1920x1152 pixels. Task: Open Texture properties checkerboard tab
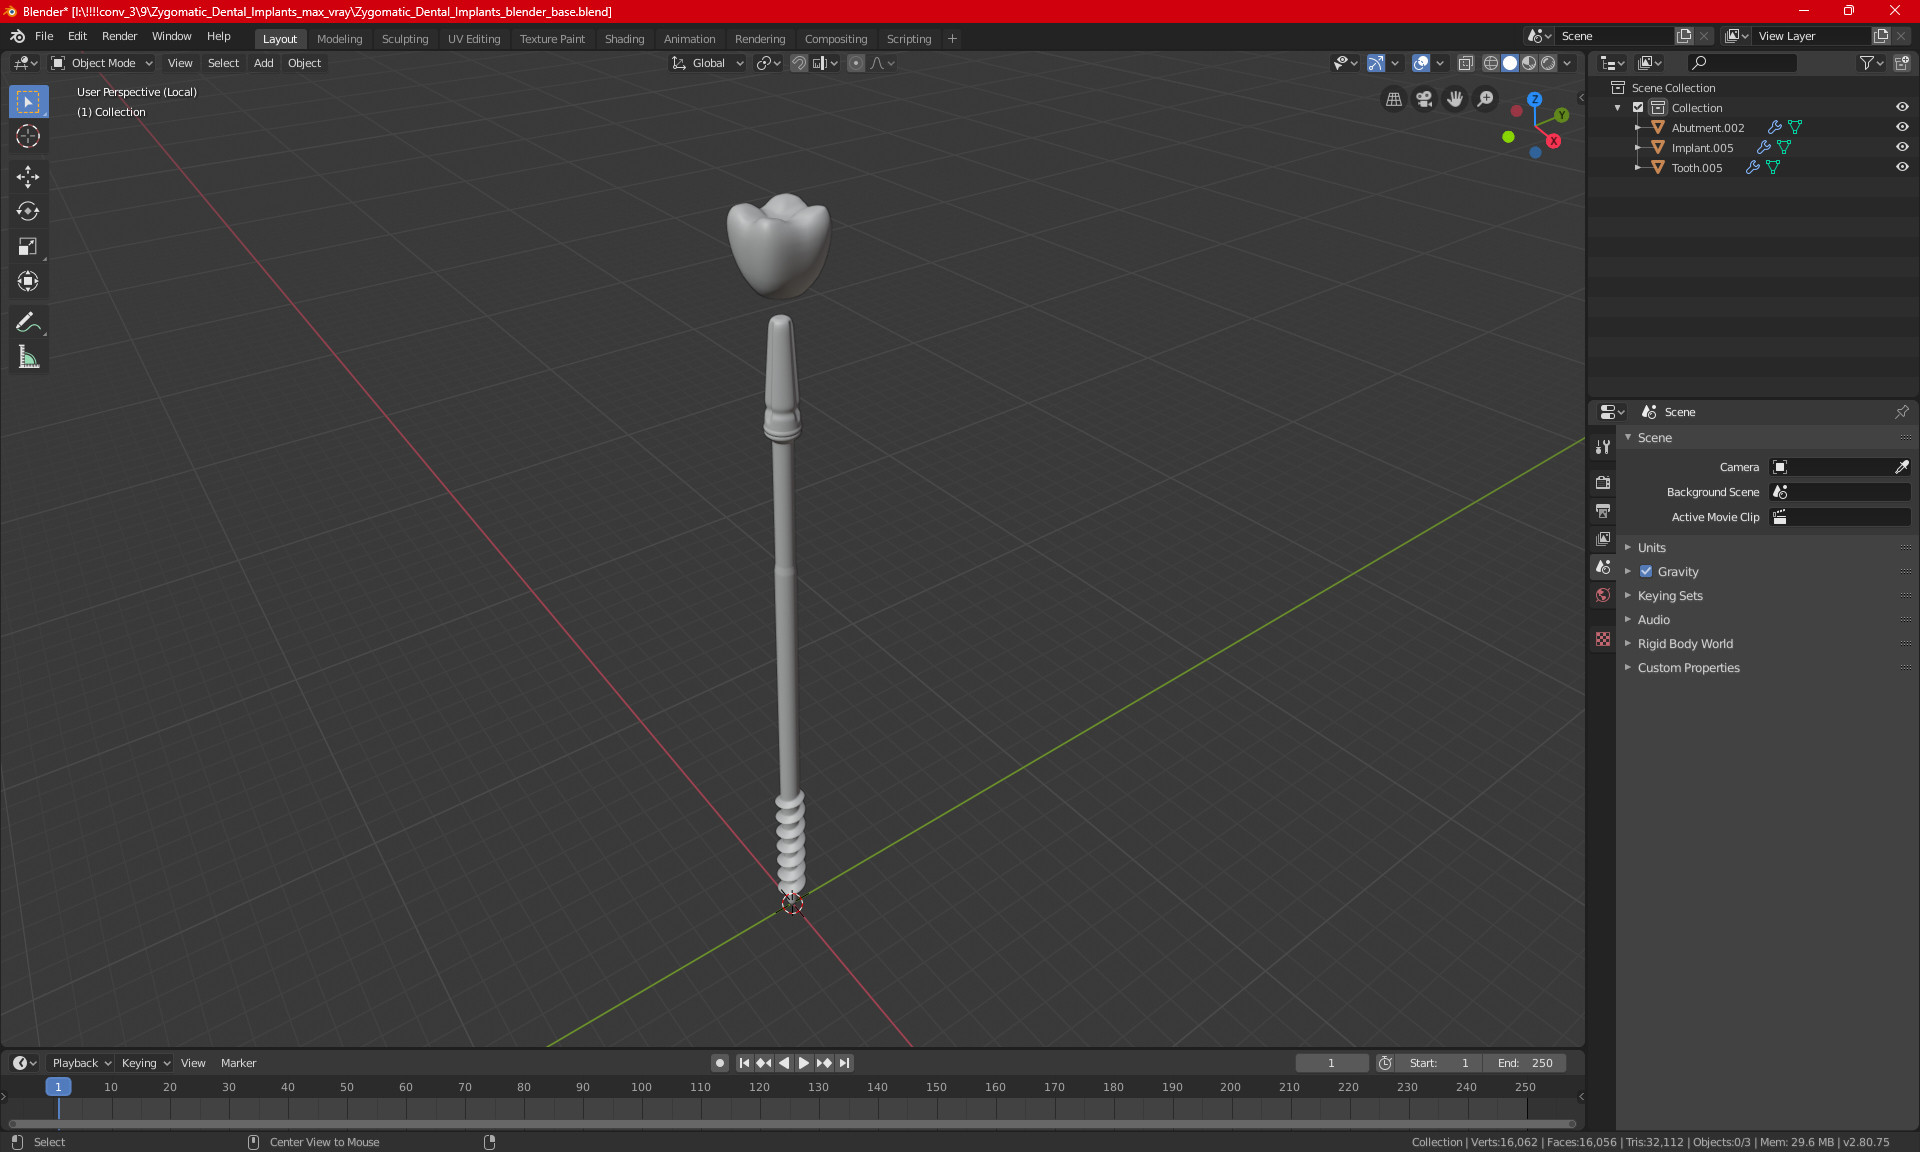1603,639
